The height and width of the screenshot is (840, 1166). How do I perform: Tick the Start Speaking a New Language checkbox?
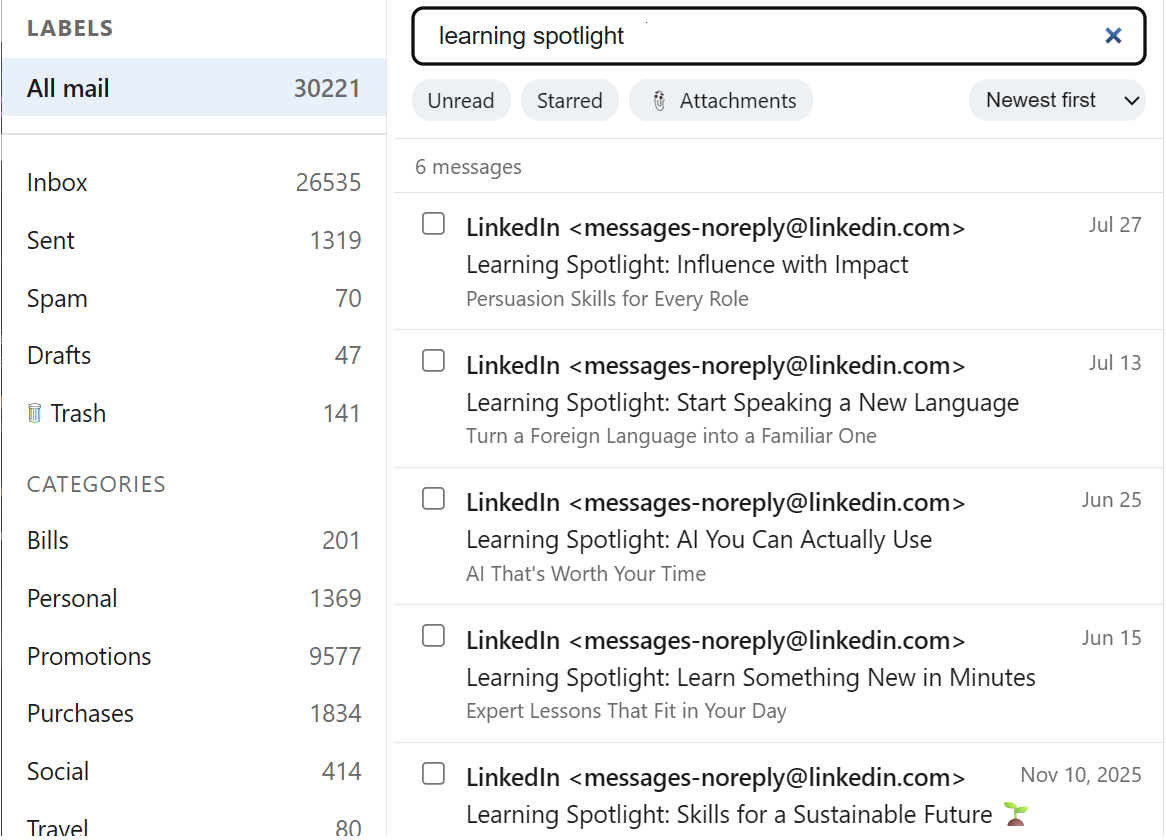click(434, 361)
